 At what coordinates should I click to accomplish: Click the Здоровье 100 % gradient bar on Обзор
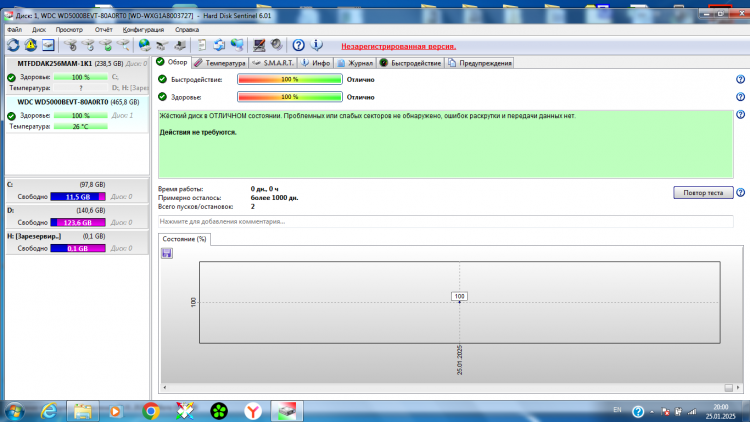pyautogui.click(x=290, y=97)
